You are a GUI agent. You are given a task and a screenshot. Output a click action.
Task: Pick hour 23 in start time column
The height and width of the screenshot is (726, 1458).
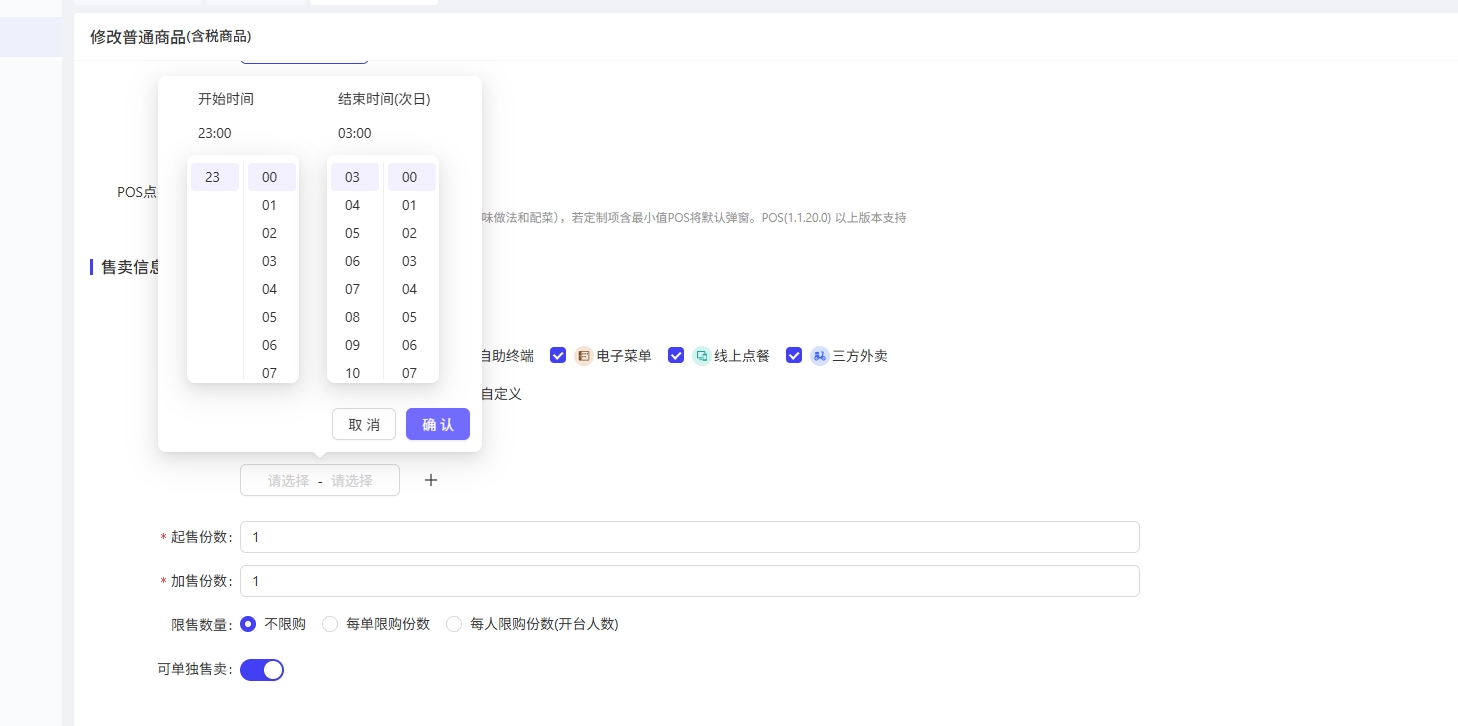coord(213,177)
